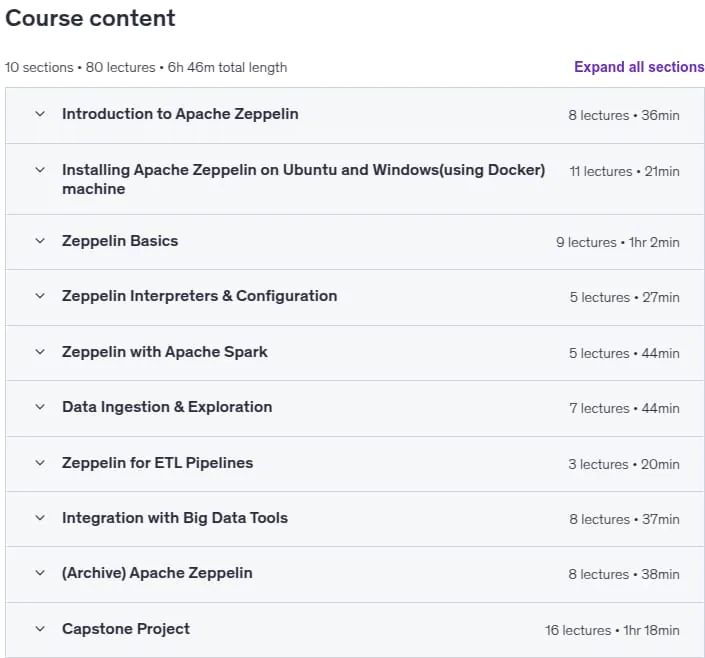This screenshot has height=658, width=705.
Task: Click the 16 lectures • 1hr 18min label
Action: click(612, 630)
